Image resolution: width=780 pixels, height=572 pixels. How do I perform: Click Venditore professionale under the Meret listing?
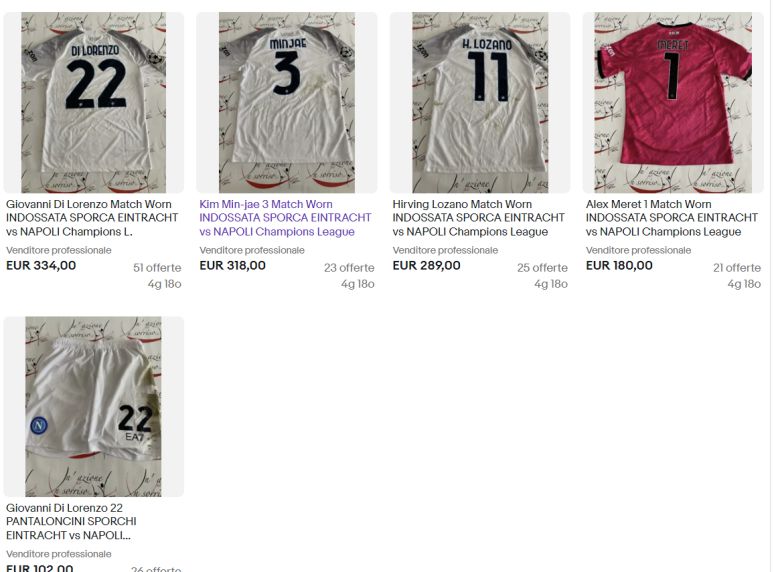[x=638, y=250]
